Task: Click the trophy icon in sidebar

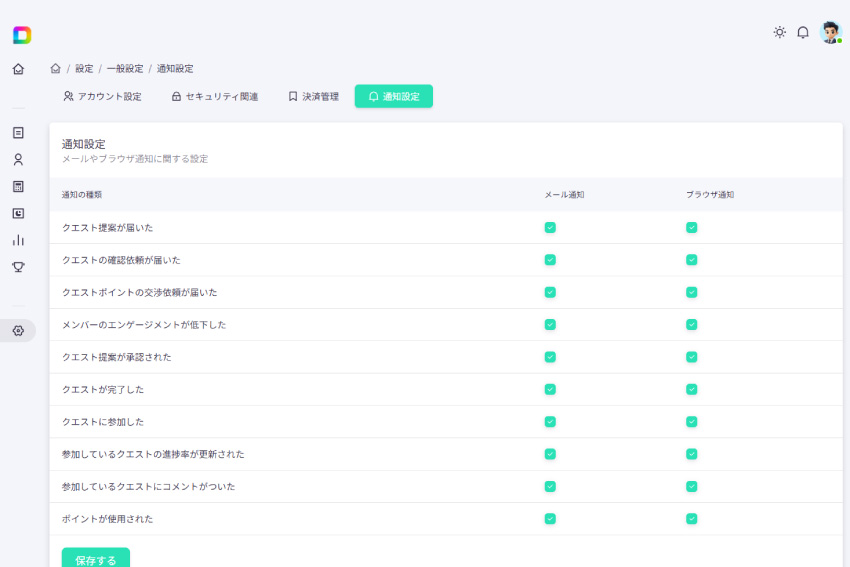Action: tap(18, 267)
